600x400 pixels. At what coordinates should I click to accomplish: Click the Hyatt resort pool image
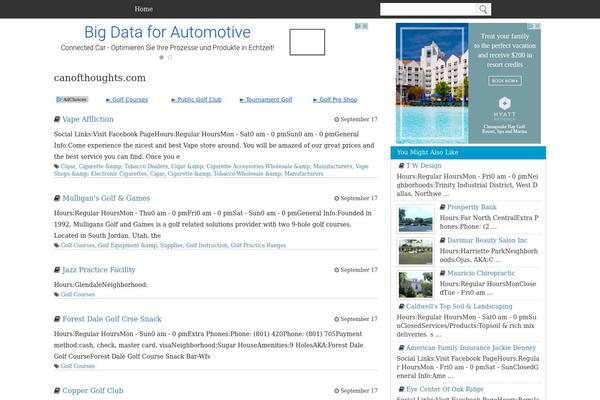pyautogui.click(x=432, y=83)
